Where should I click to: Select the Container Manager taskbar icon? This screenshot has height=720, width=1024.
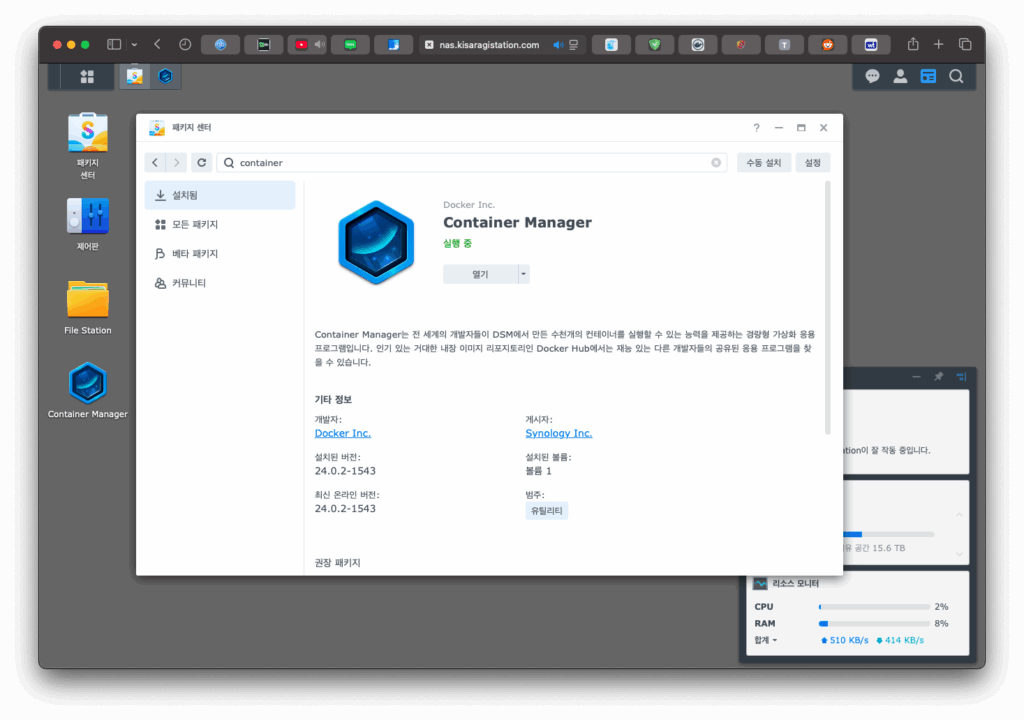[x=165, y=76]
